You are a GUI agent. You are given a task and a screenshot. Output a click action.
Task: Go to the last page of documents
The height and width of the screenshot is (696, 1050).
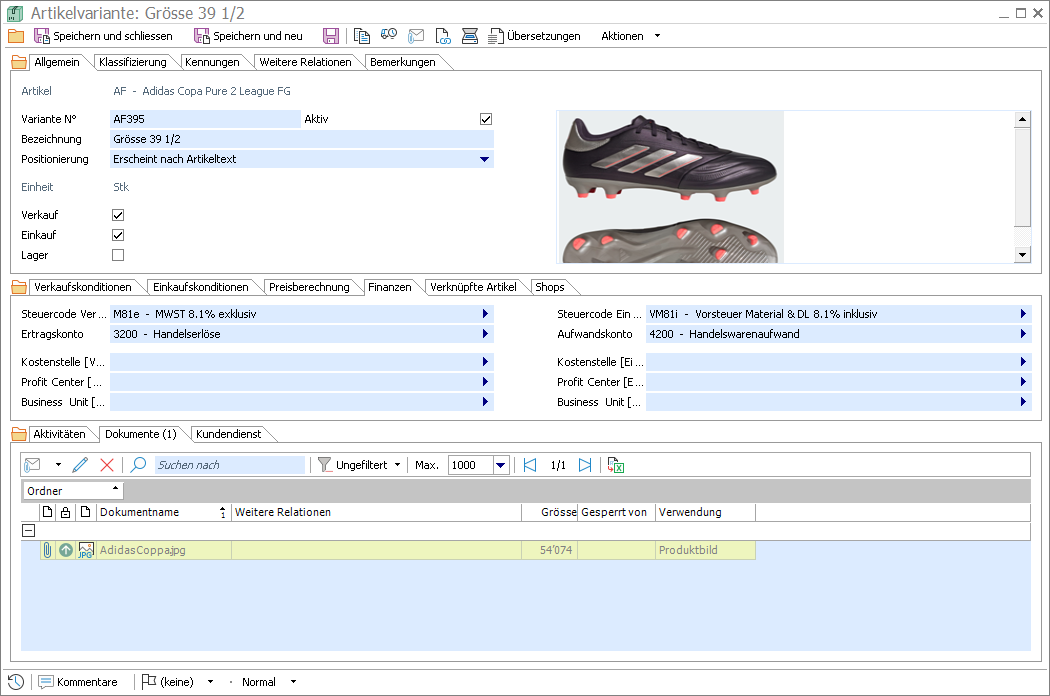[586, 465]
